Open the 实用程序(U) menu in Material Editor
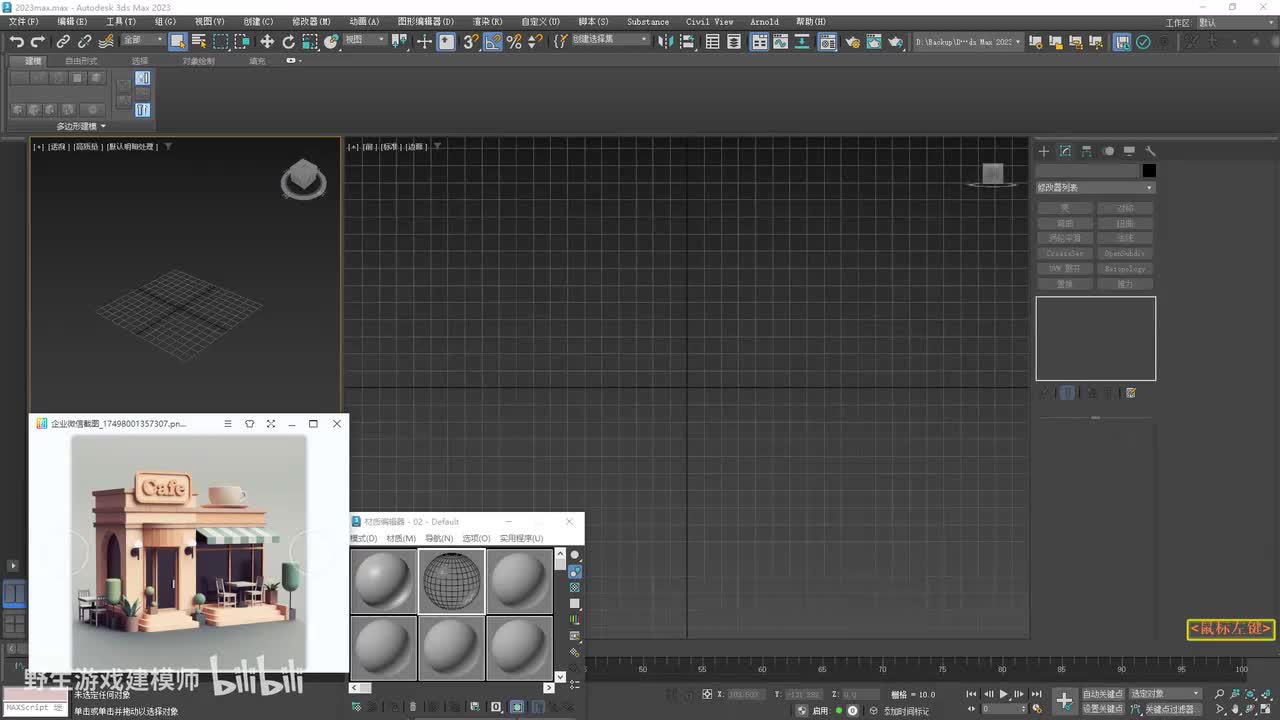This screenshot has height=720, width=1280. [x=521, y=538]
